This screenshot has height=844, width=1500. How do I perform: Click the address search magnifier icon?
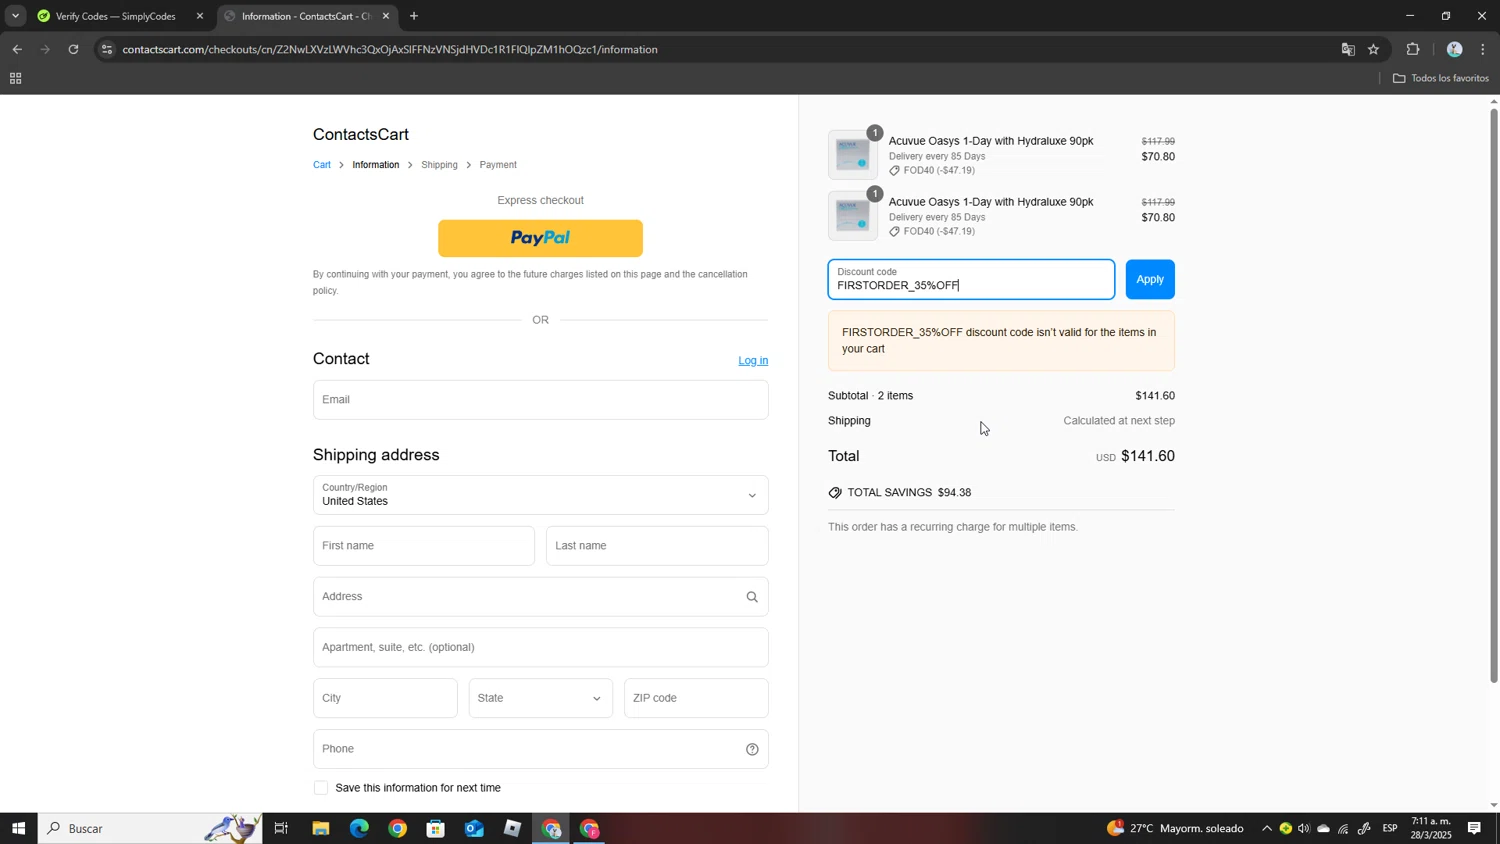[x=752, y=597]
